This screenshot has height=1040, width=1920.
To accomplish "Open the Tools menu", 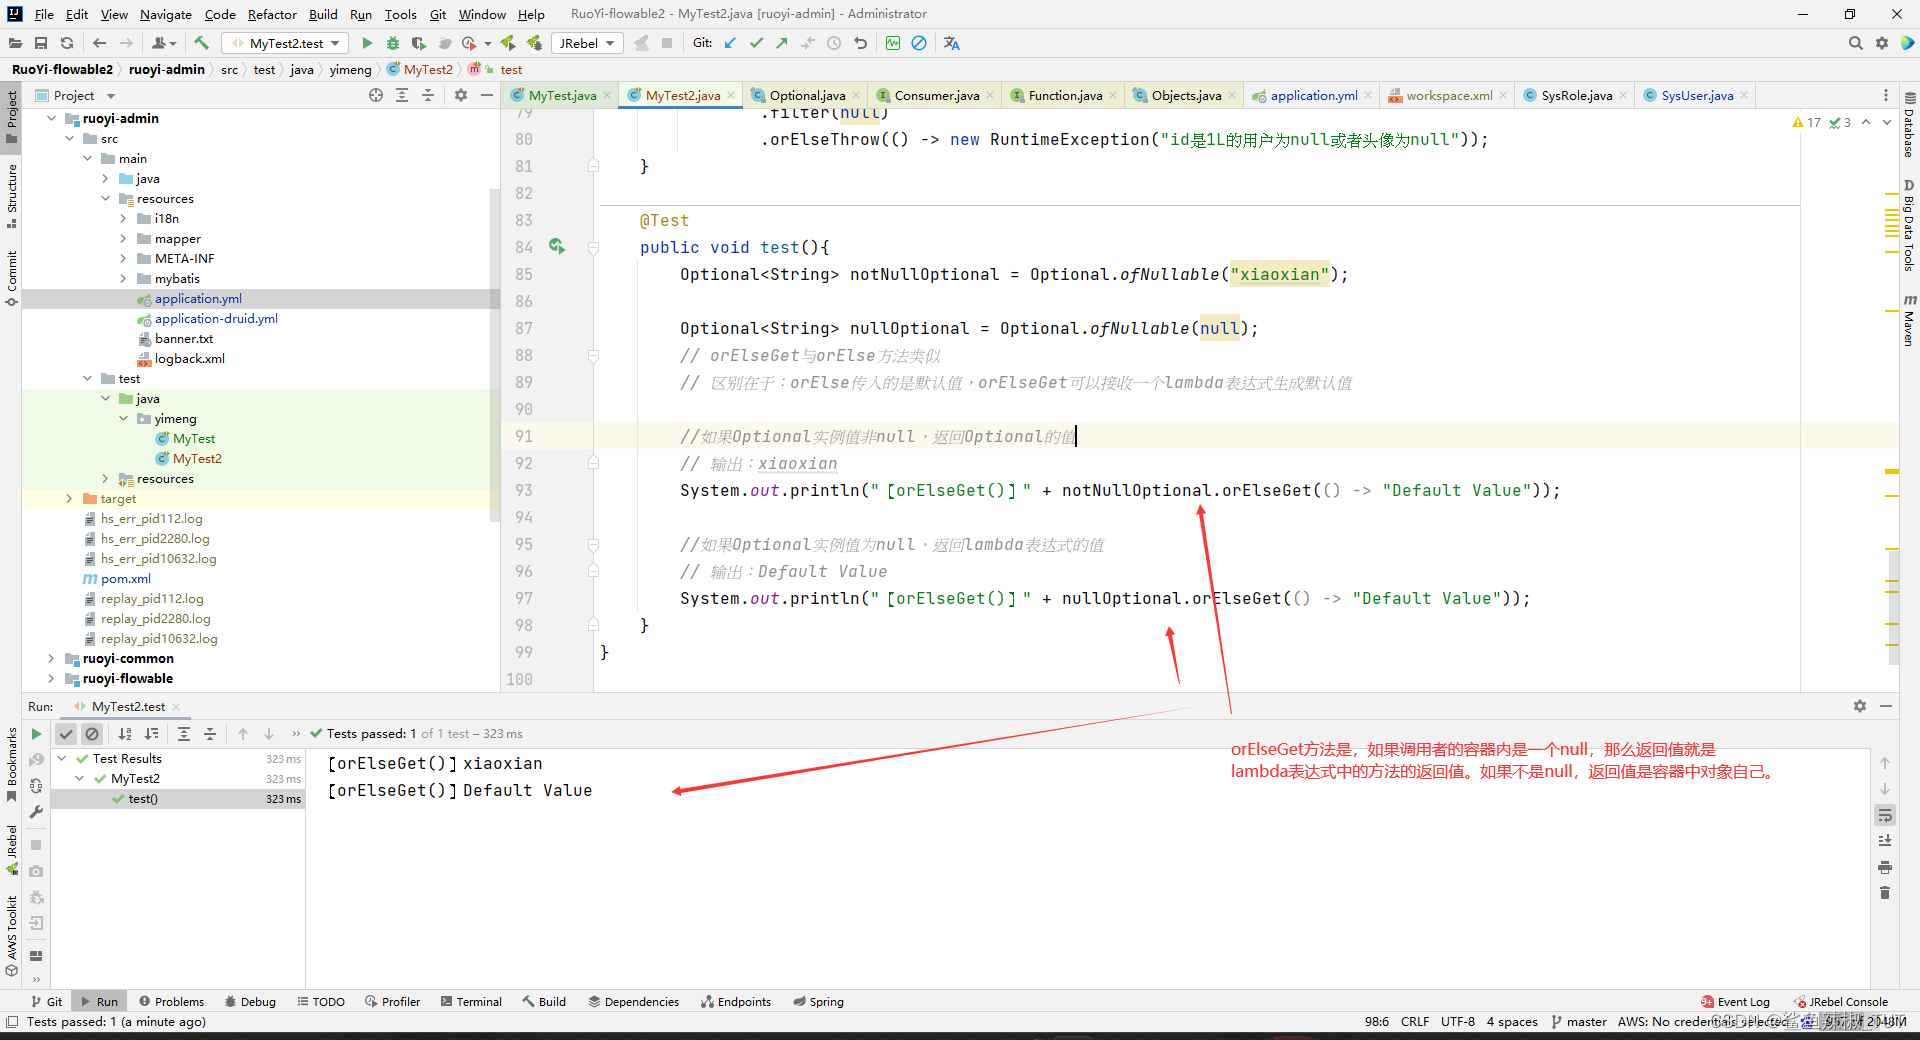I will click(x=400, y=14).
